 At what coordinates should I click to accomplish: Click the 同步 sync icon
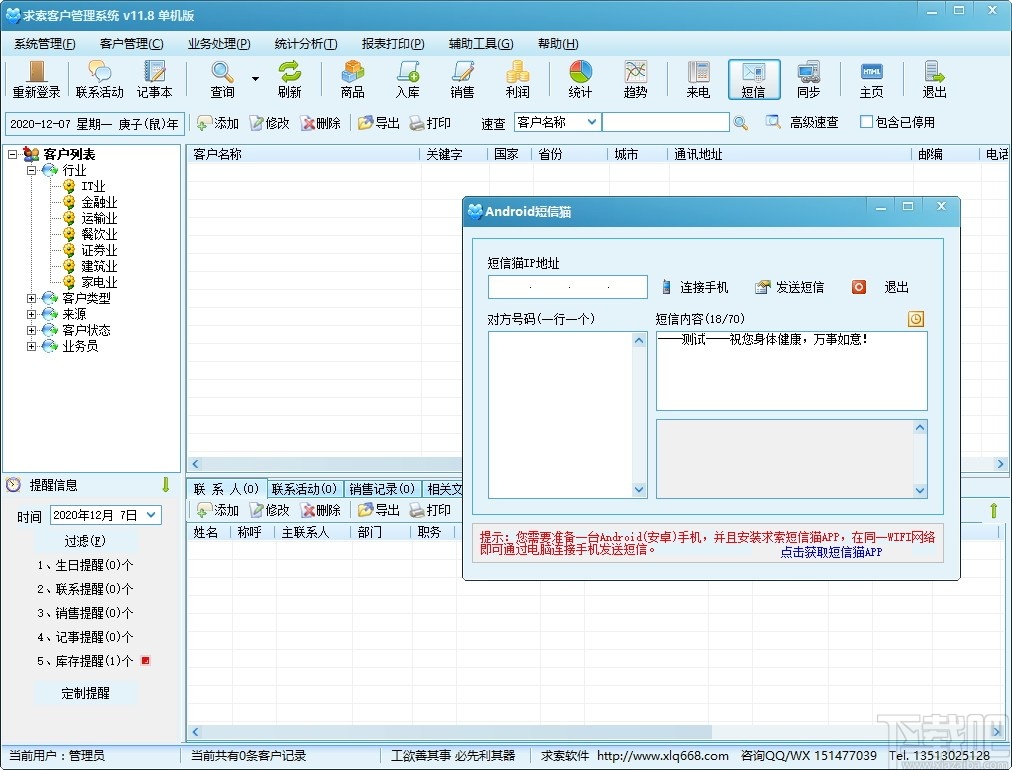tap(809, 80)
